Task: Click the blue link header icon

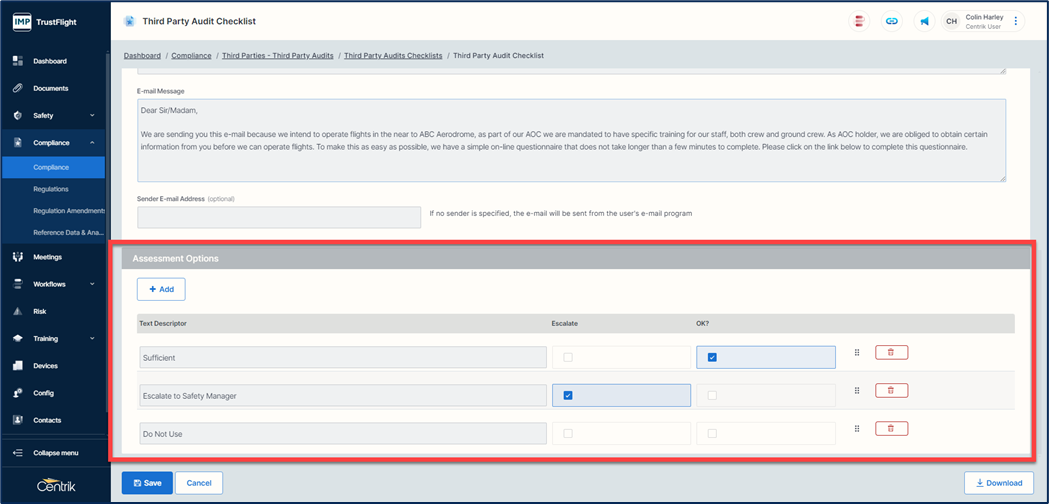Action: (892, 21)
